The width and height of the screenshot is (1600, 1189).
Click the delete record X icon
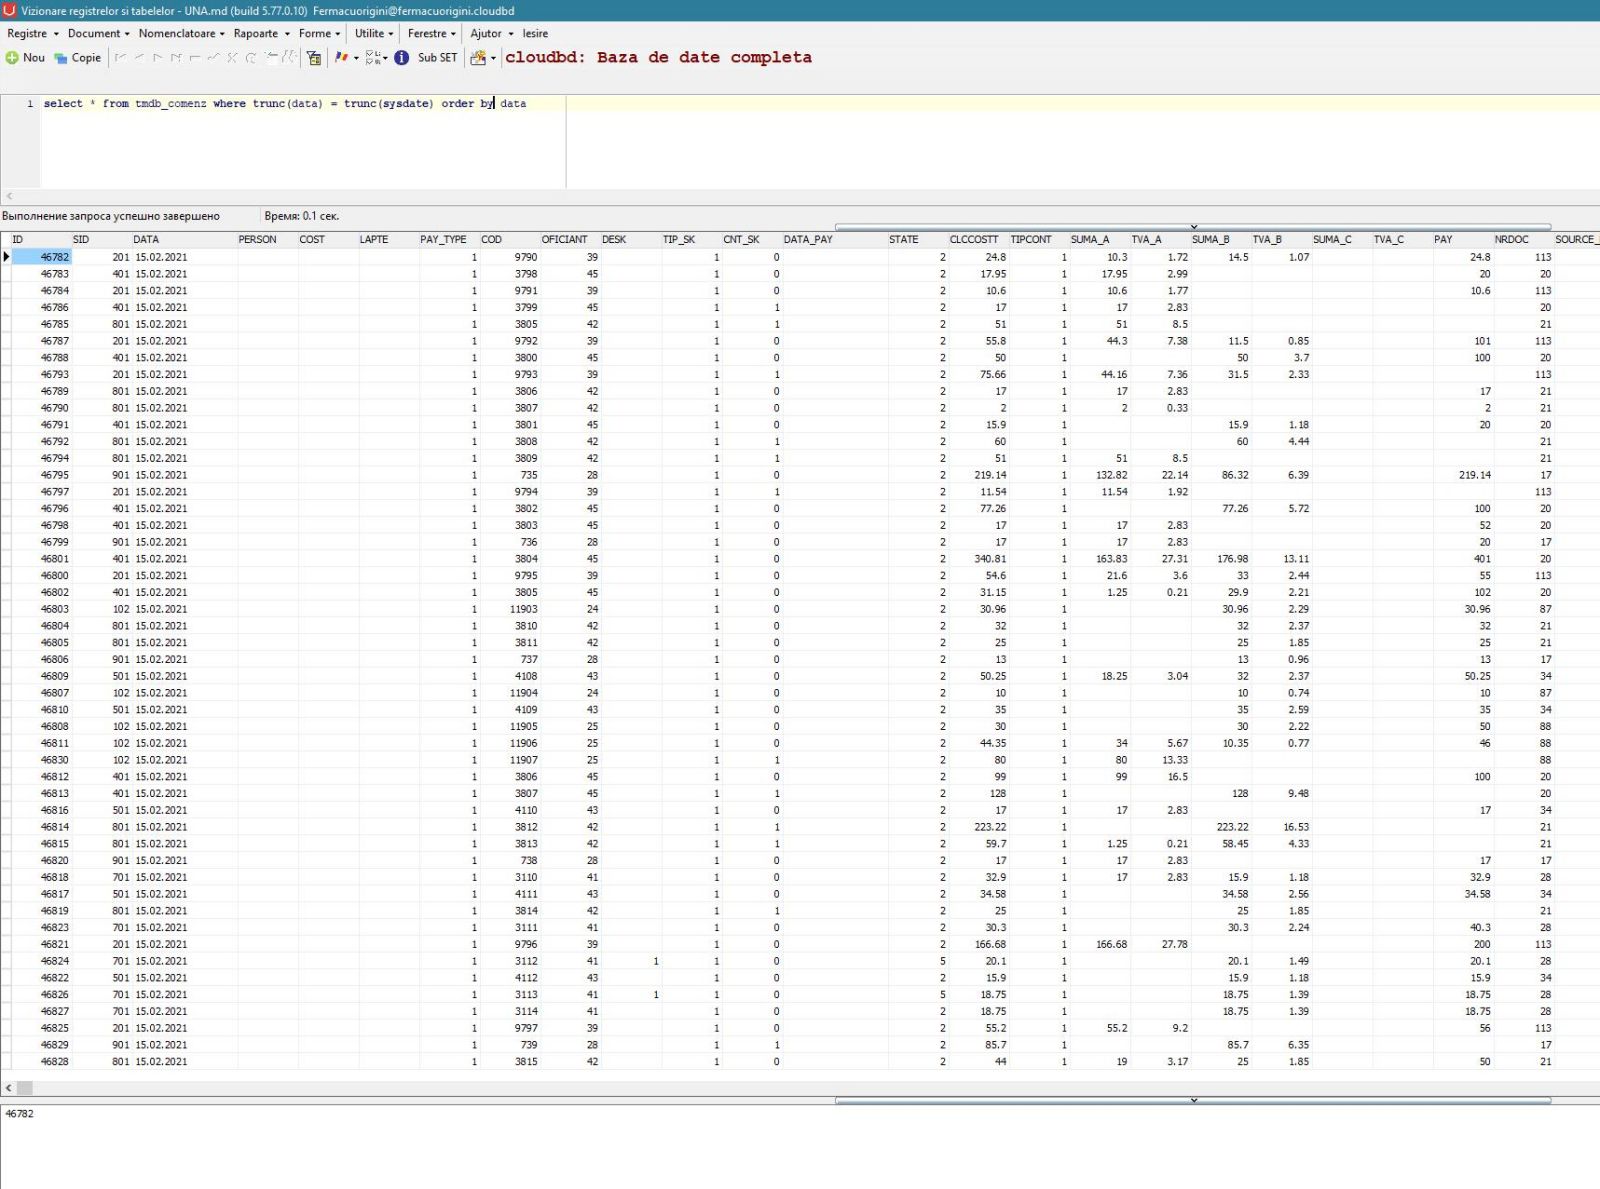click(231, 58)
